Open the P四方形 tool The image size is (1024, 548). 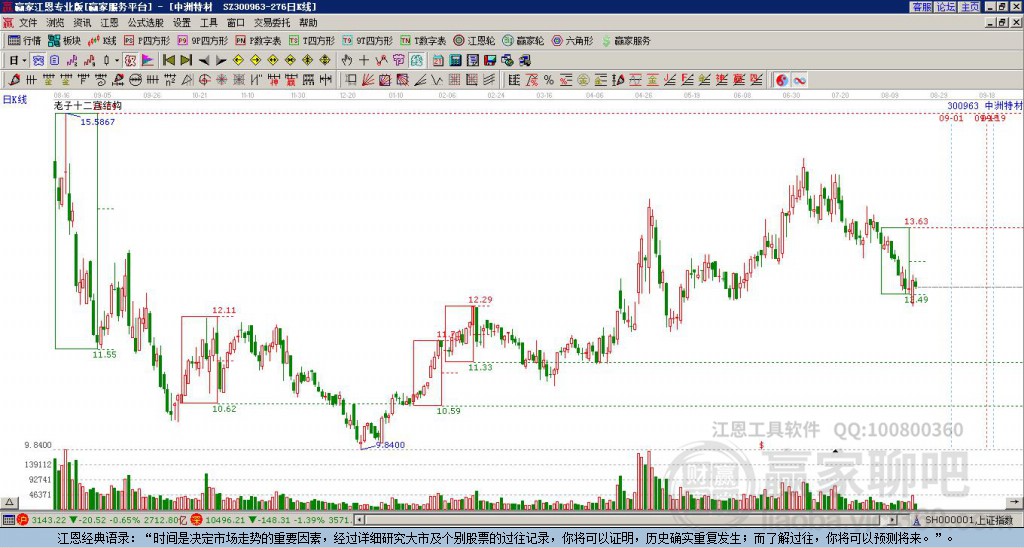(x=147, y=40)
